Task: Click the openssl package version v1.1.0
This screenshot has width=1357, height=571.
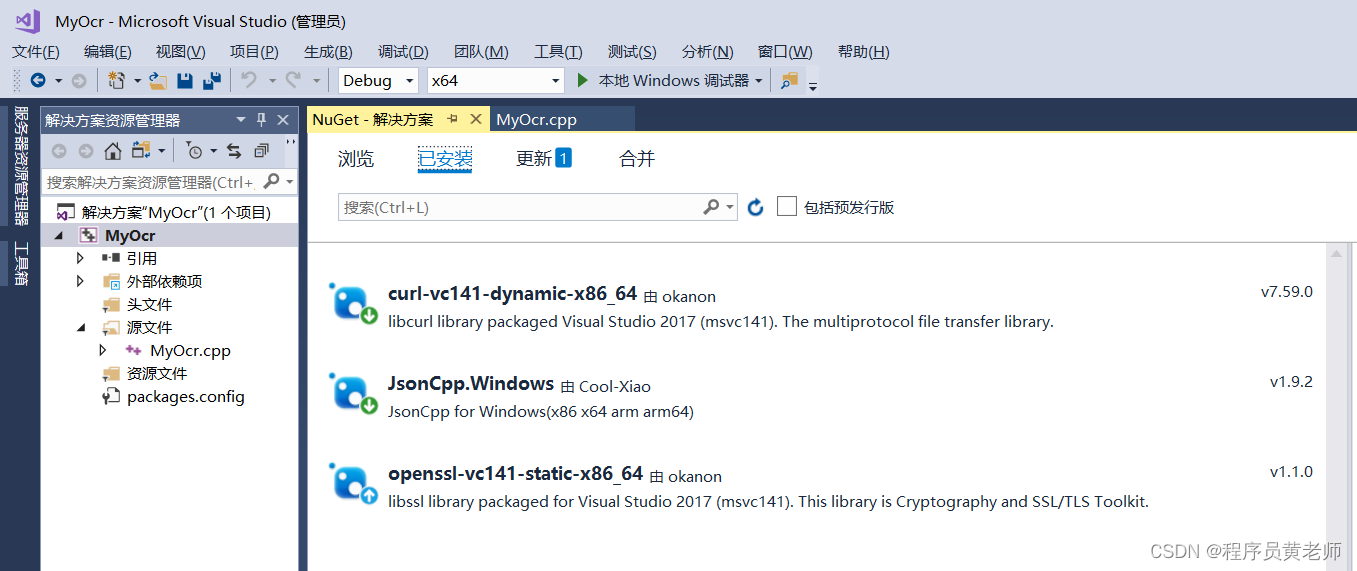Action: [1291, 471]
